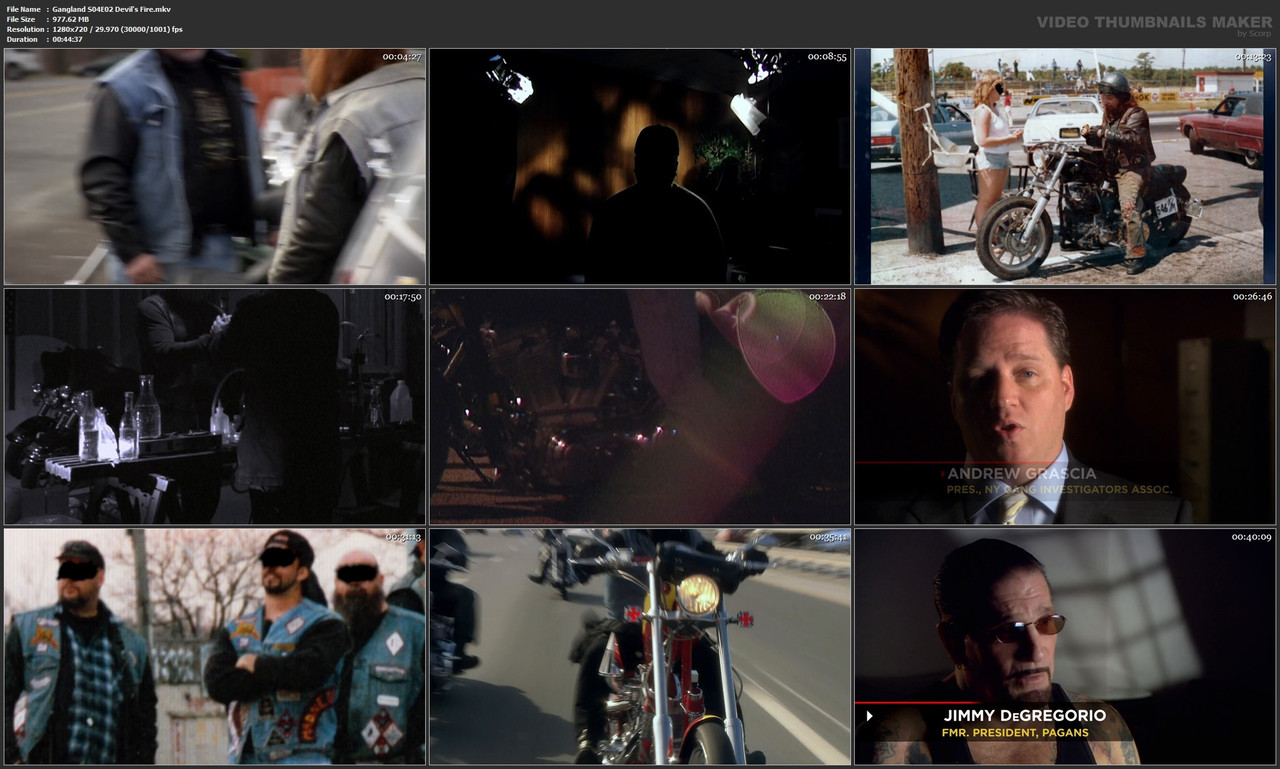
Task: Open the Jimmy DeGregorio interview thumbnail
Action: pyautogui.click(x=1065, y=647)
